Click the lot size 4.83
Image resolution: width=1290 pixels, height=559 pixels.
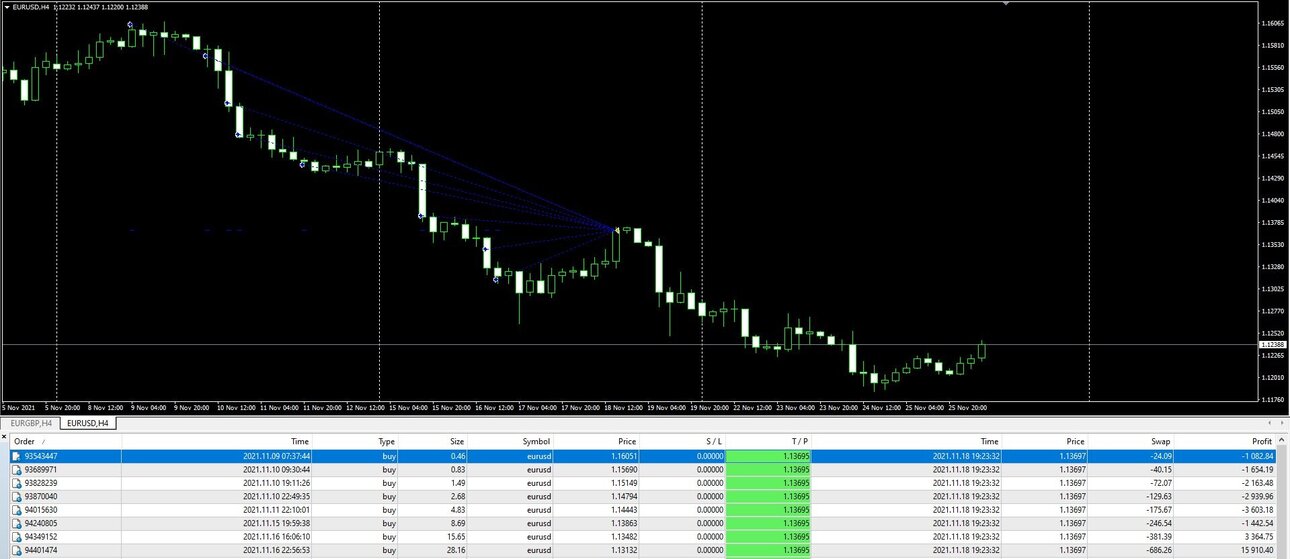456,510
